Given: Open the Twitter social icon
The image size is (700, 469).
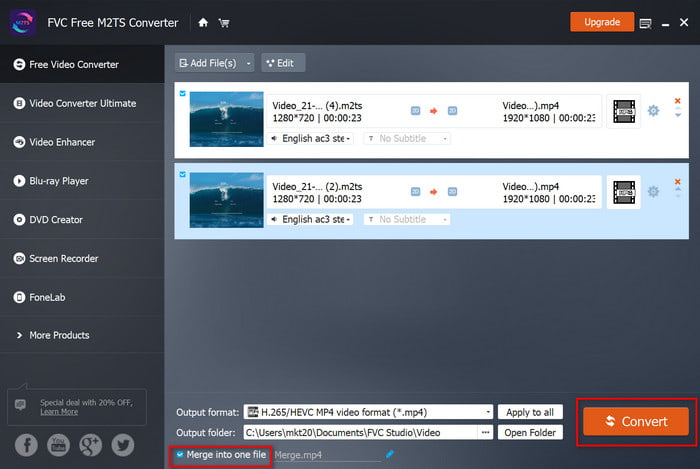Looking at the screenshot, I should (122, 444).
